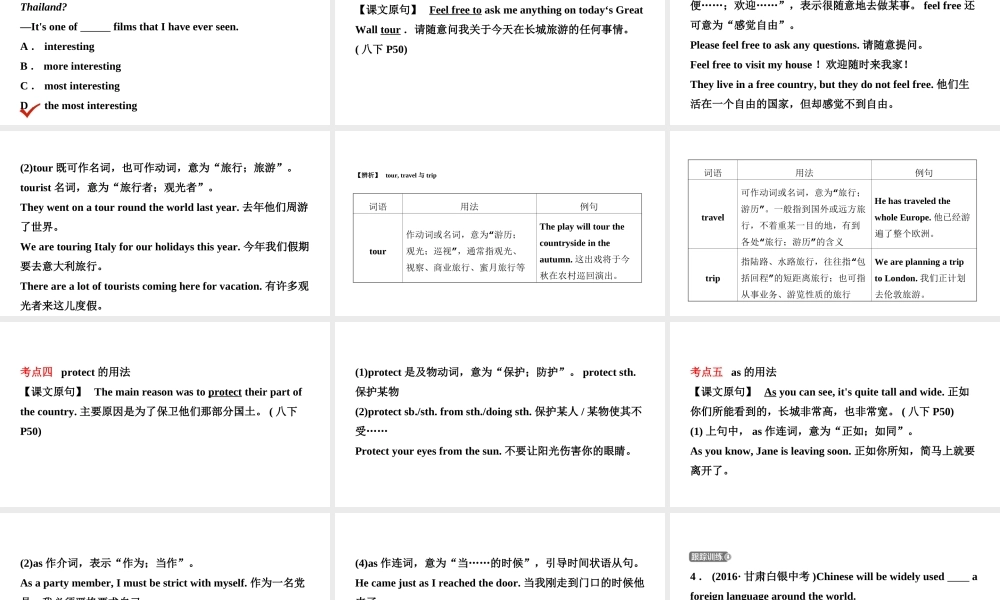1000x600 pixels.
Task: Click the sentence 'It's one of ___ films'
Action: coord(129,27)
